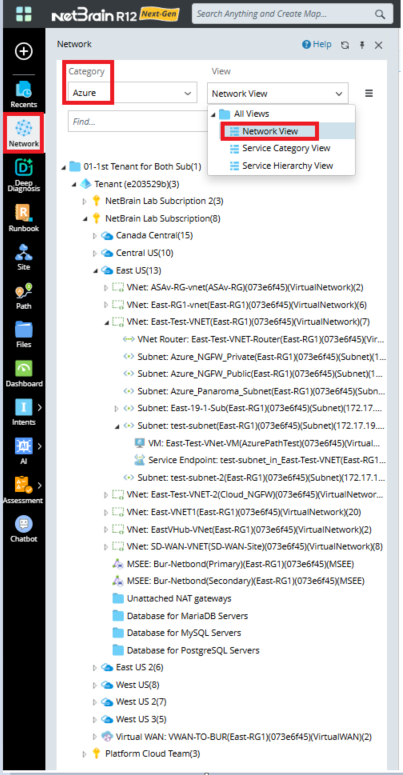Screen dimensions: 403x775
Task: Collapse VNet: East-Test-VNET(East-RG1) node
Action: [106, 322]
